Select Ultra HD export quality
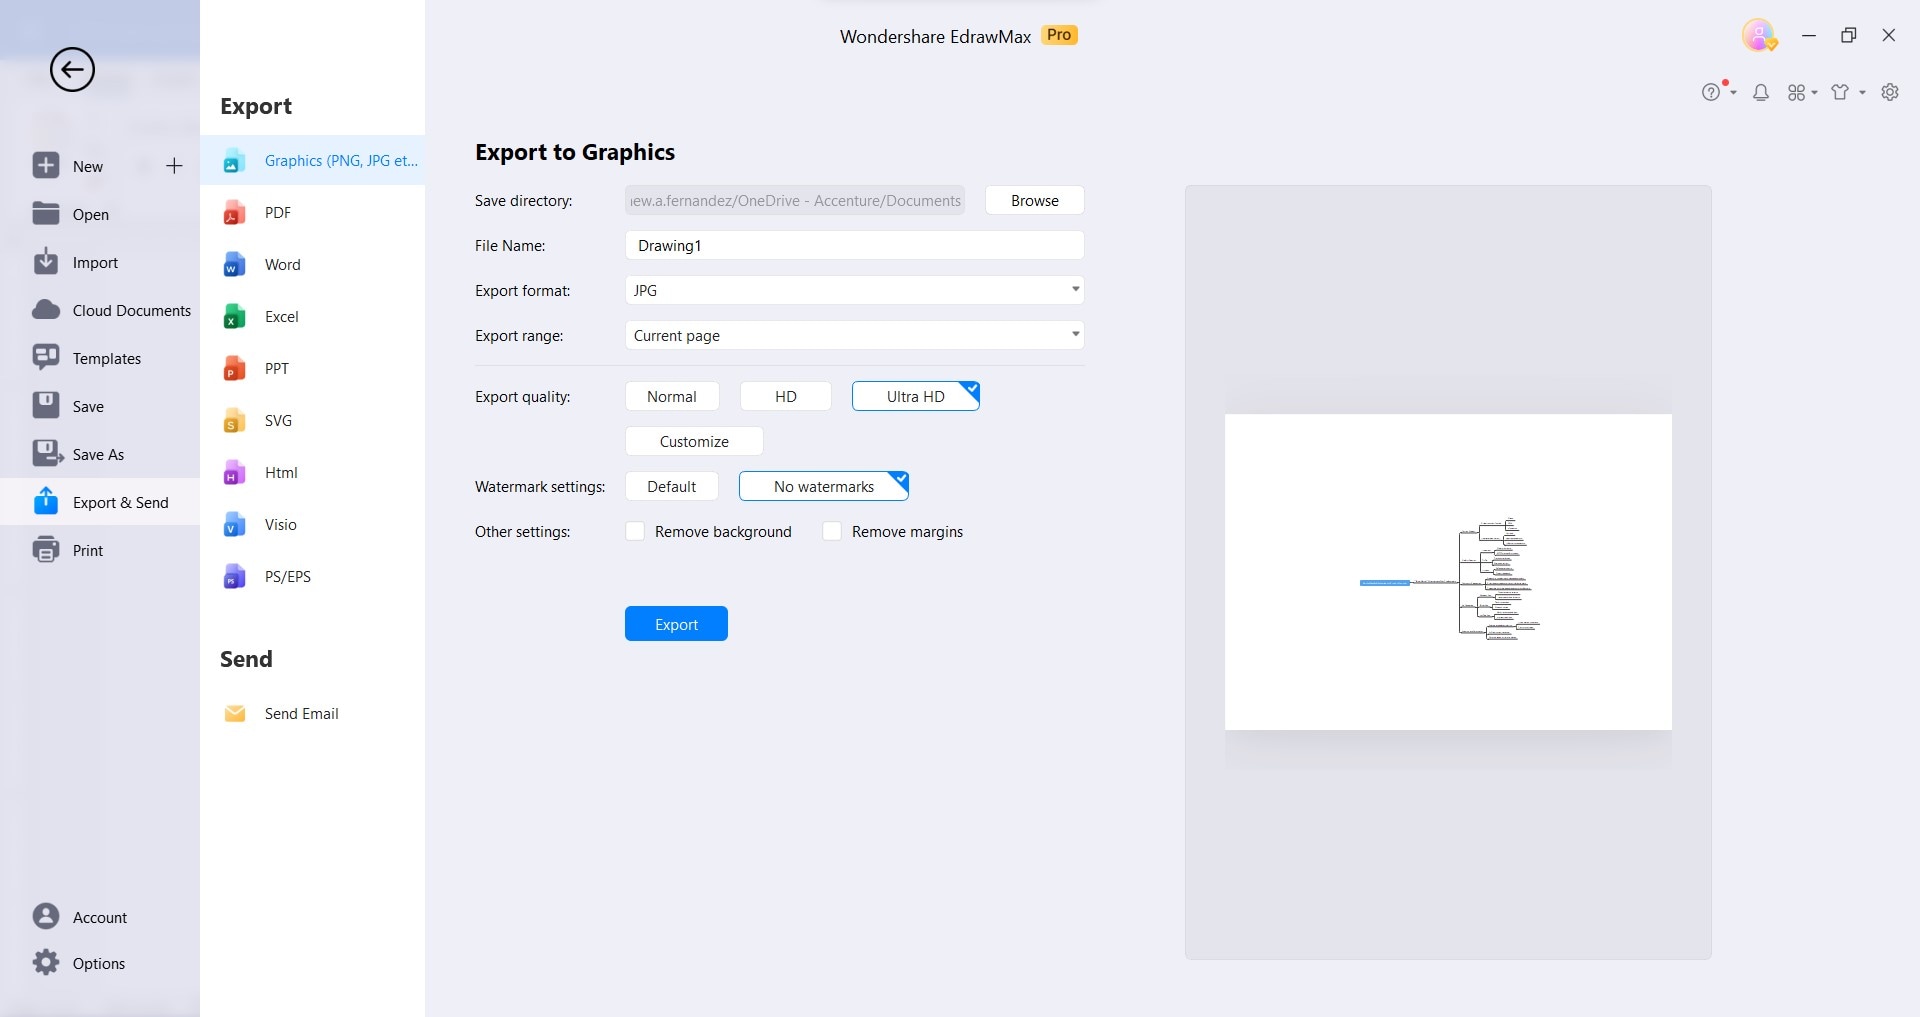Image resolution: width=1920 pixels, height=1017 pixels. 916,396
